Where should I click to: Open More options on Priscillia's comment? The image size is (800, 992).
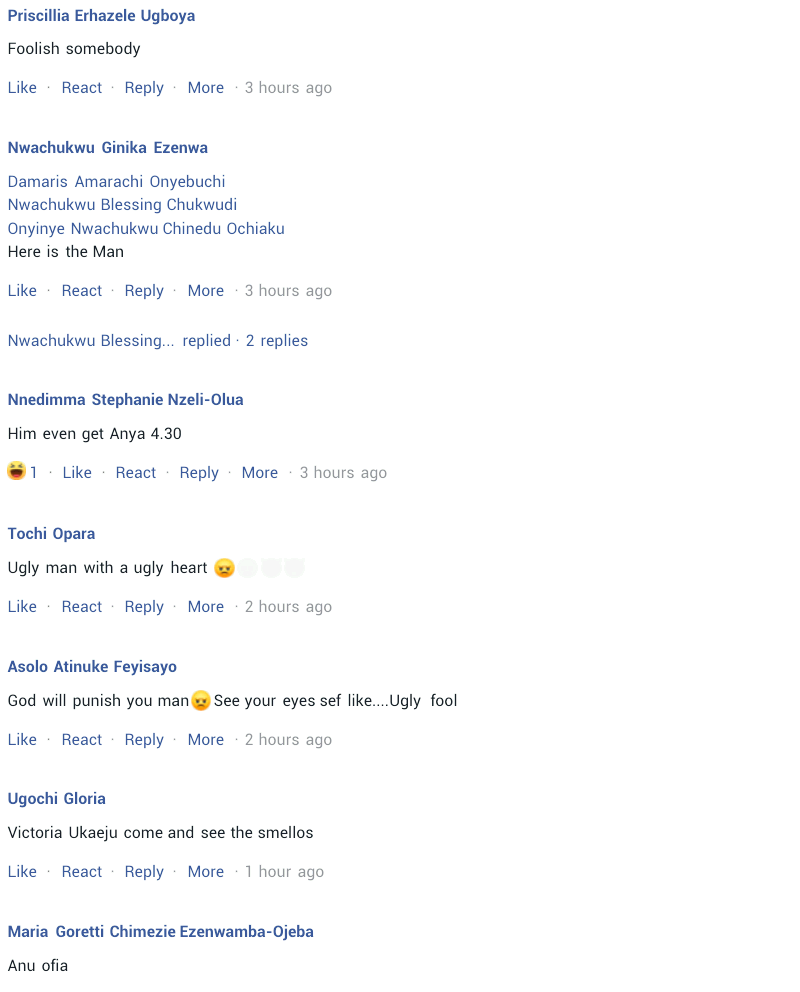(x=206, y=88)
